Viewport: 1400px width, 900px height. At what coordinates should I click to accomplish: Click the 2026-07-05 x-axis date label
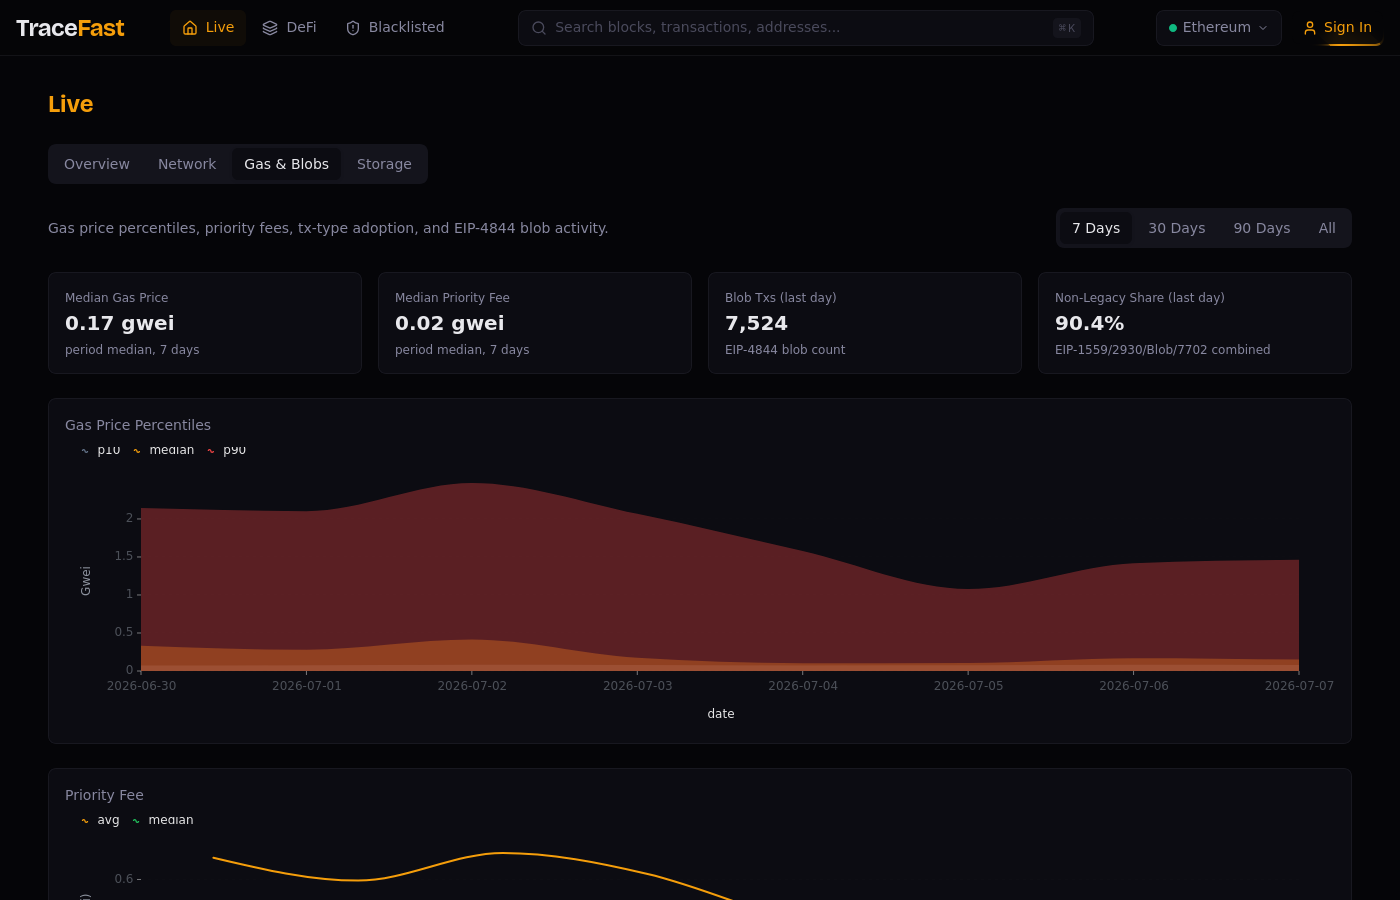968,686
